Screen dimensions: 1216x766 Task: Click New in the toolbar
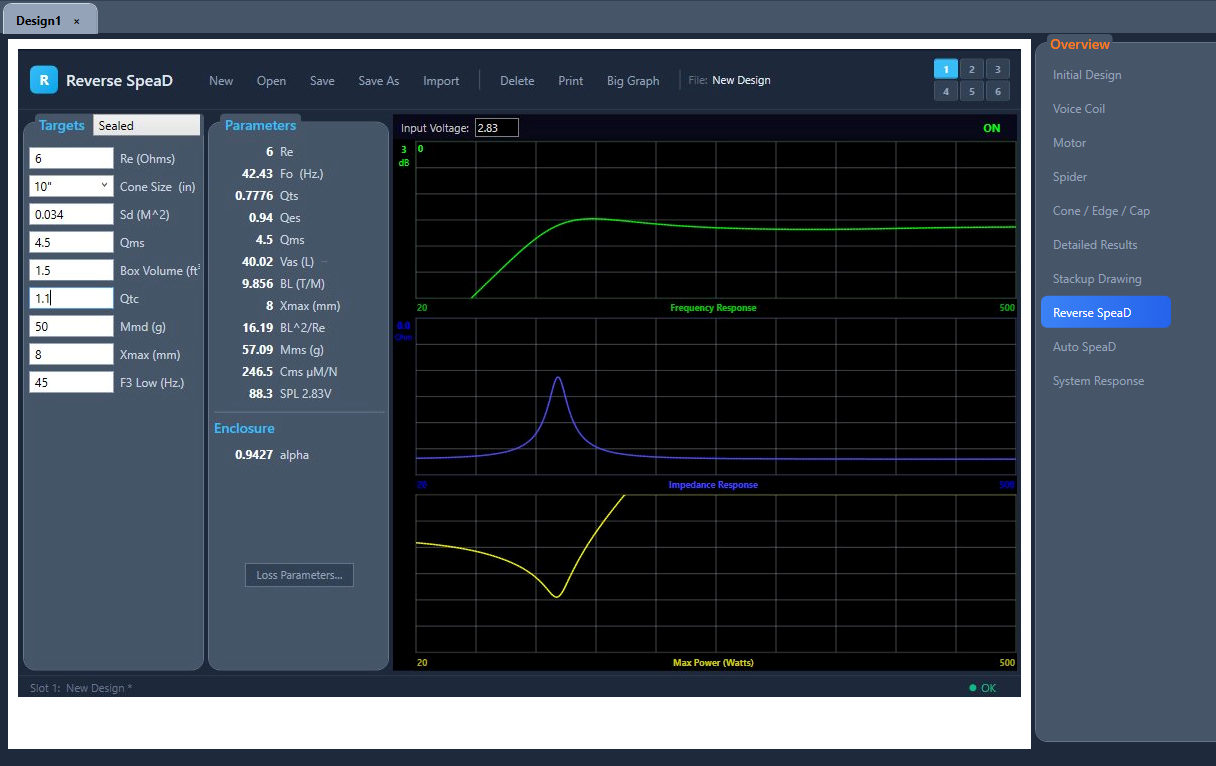tap(221, 81)
